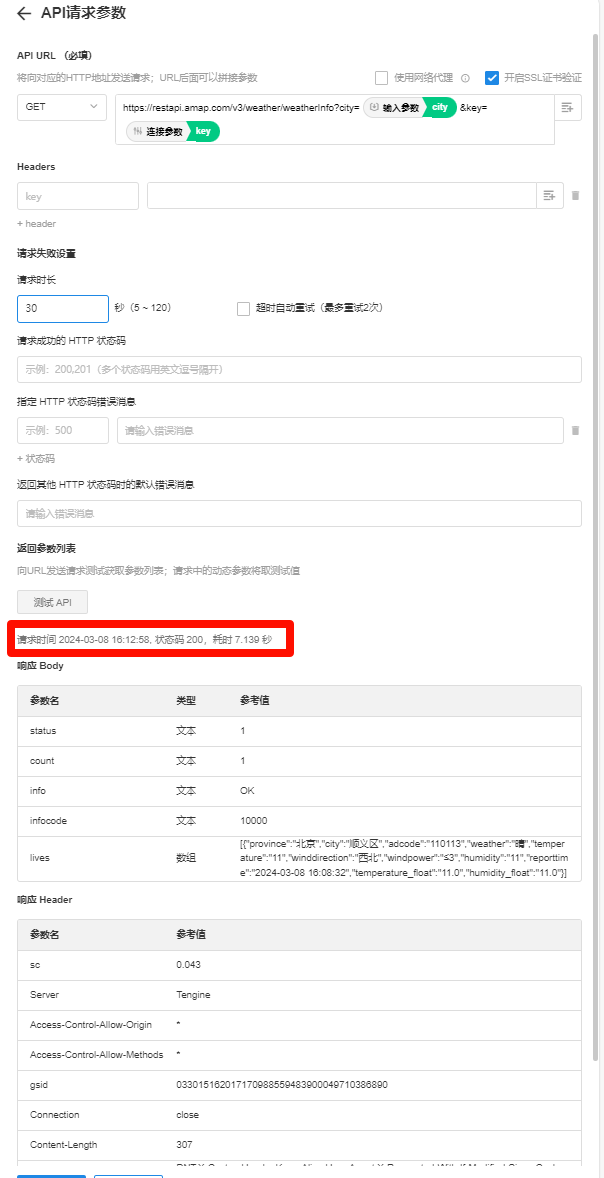Focus the header value input field
Screen dimensions: 604x1178
click(342, 195)
